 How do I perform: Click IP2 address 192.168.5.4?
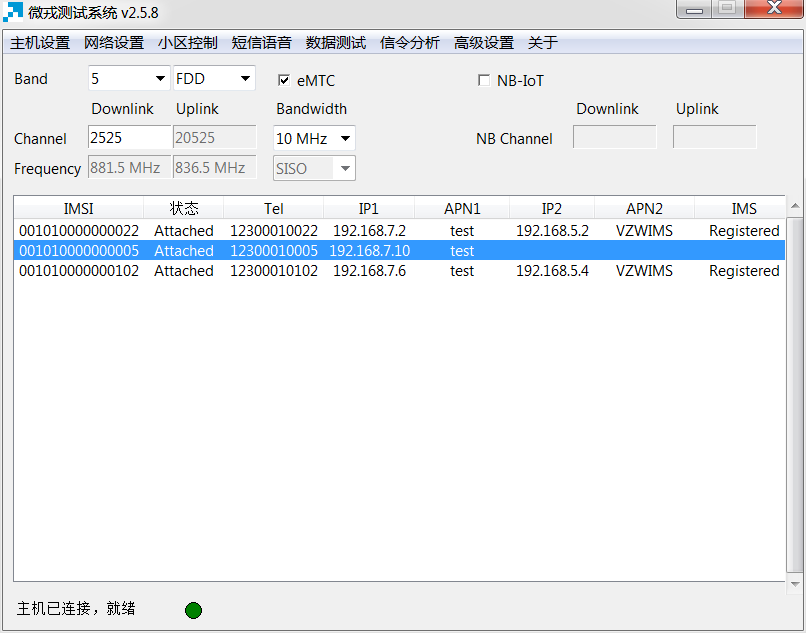552,270
